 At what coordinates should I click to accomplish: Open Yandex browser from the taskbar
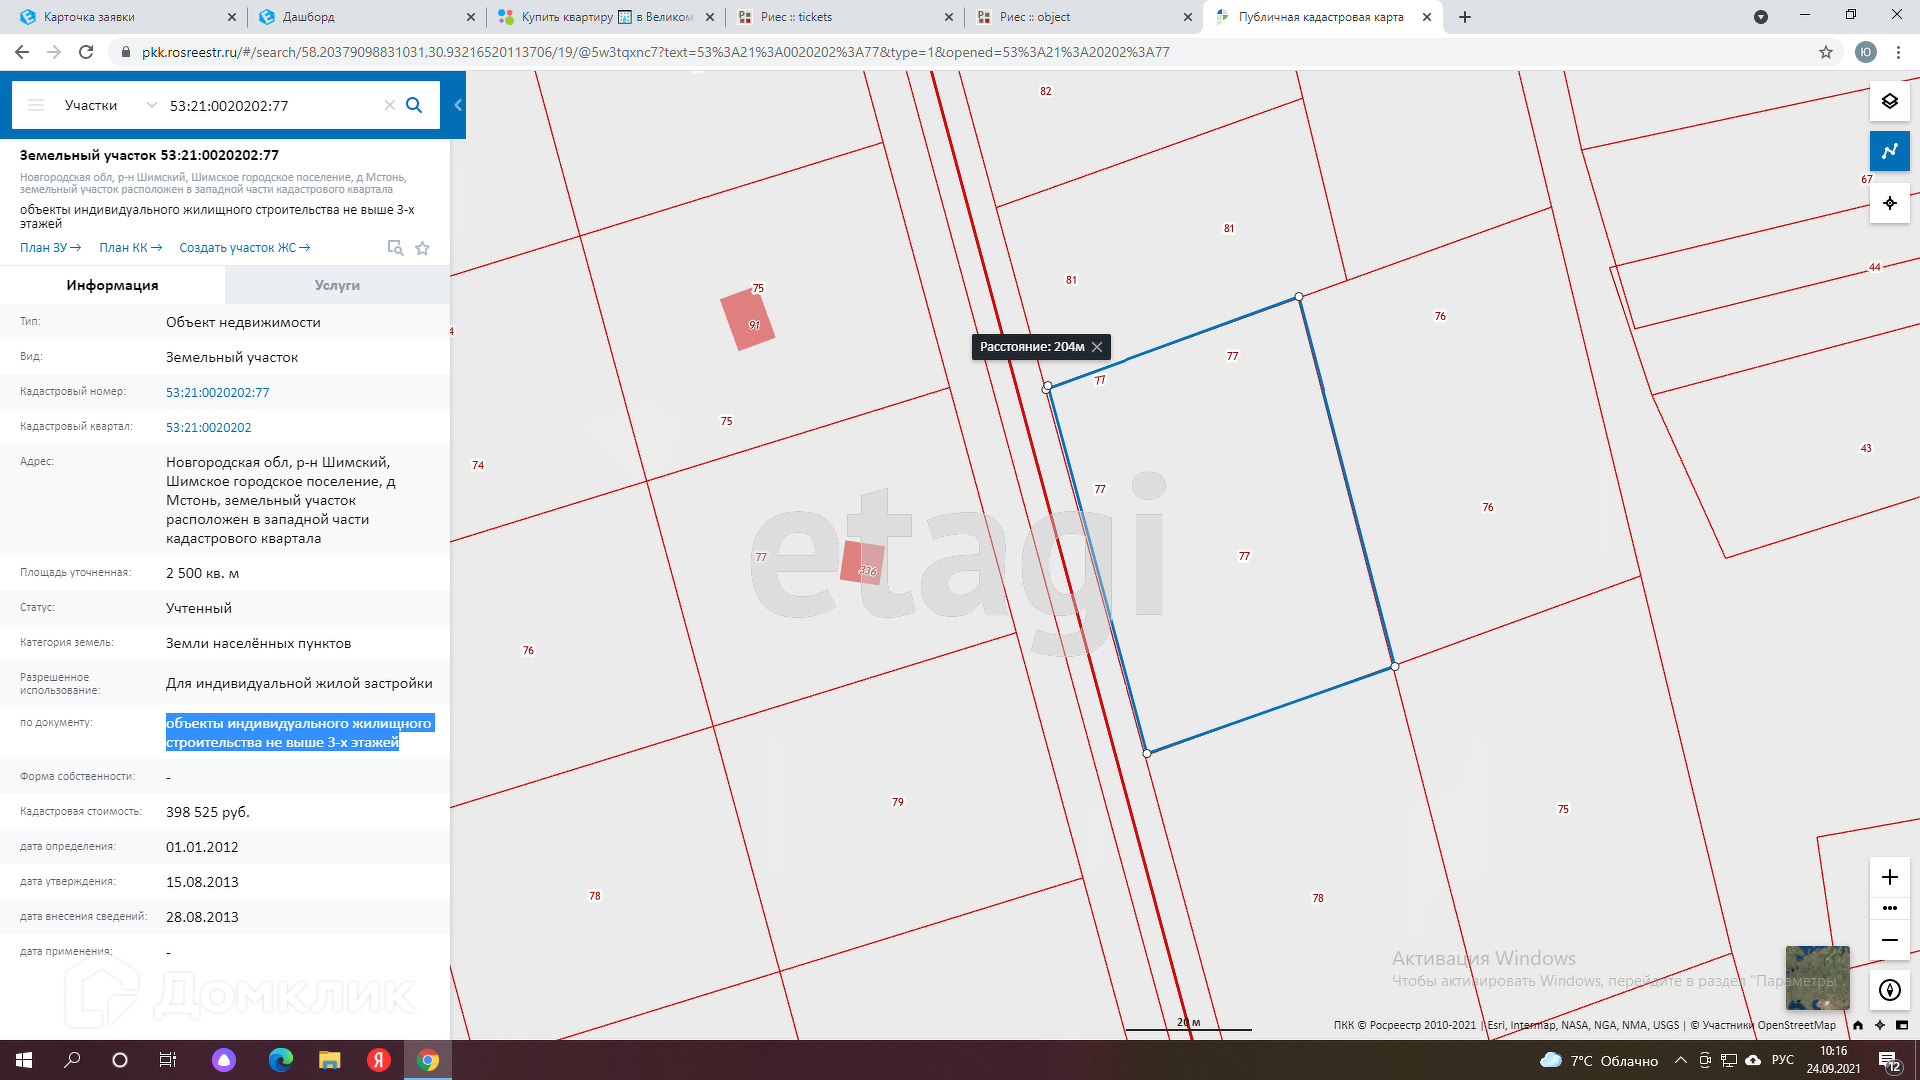pos(378,1060)
